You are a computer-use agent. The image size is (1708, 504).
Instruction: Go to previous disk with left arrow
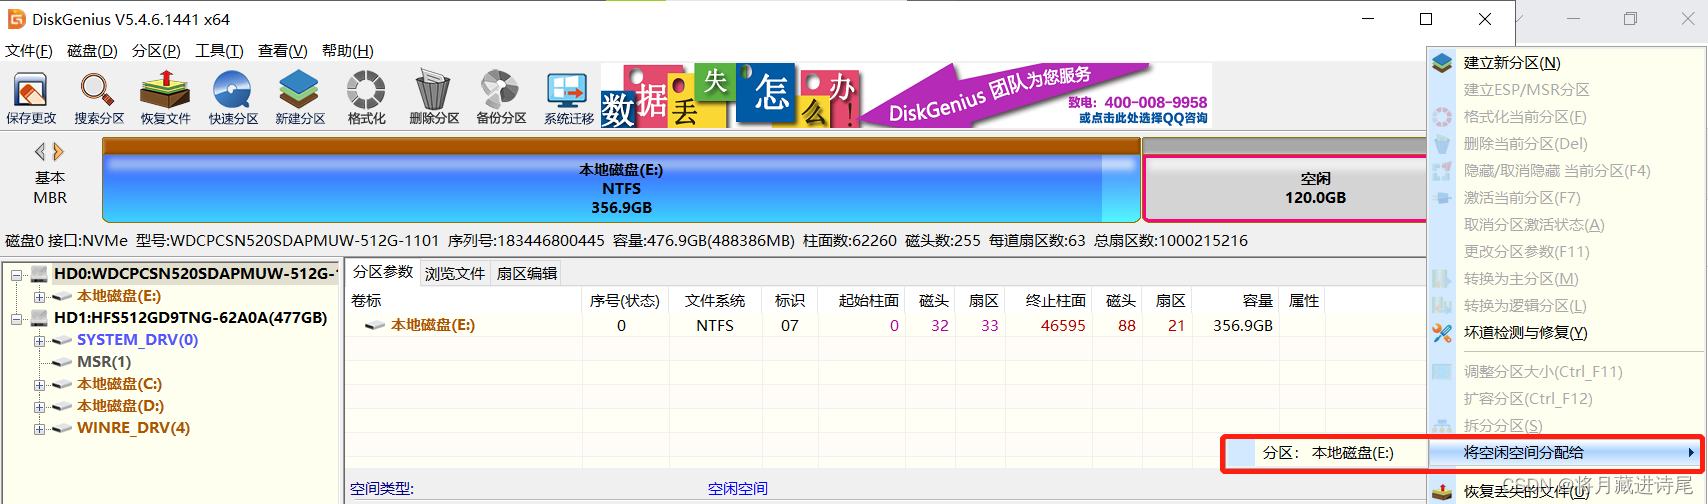(40, 152)
